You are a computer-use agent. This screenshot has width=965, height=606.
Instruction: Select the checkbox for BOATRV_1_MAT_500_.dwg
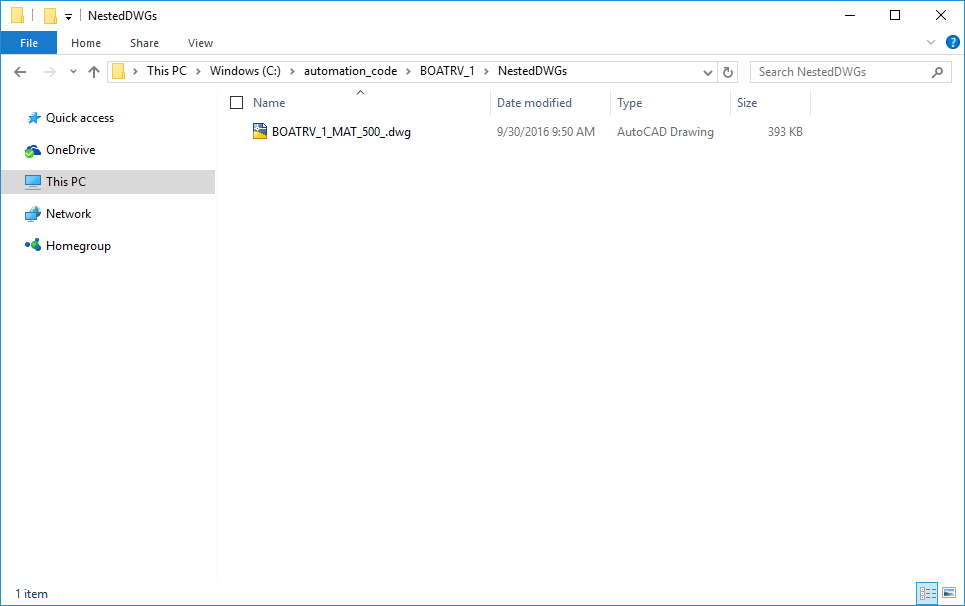click(236, 131)
